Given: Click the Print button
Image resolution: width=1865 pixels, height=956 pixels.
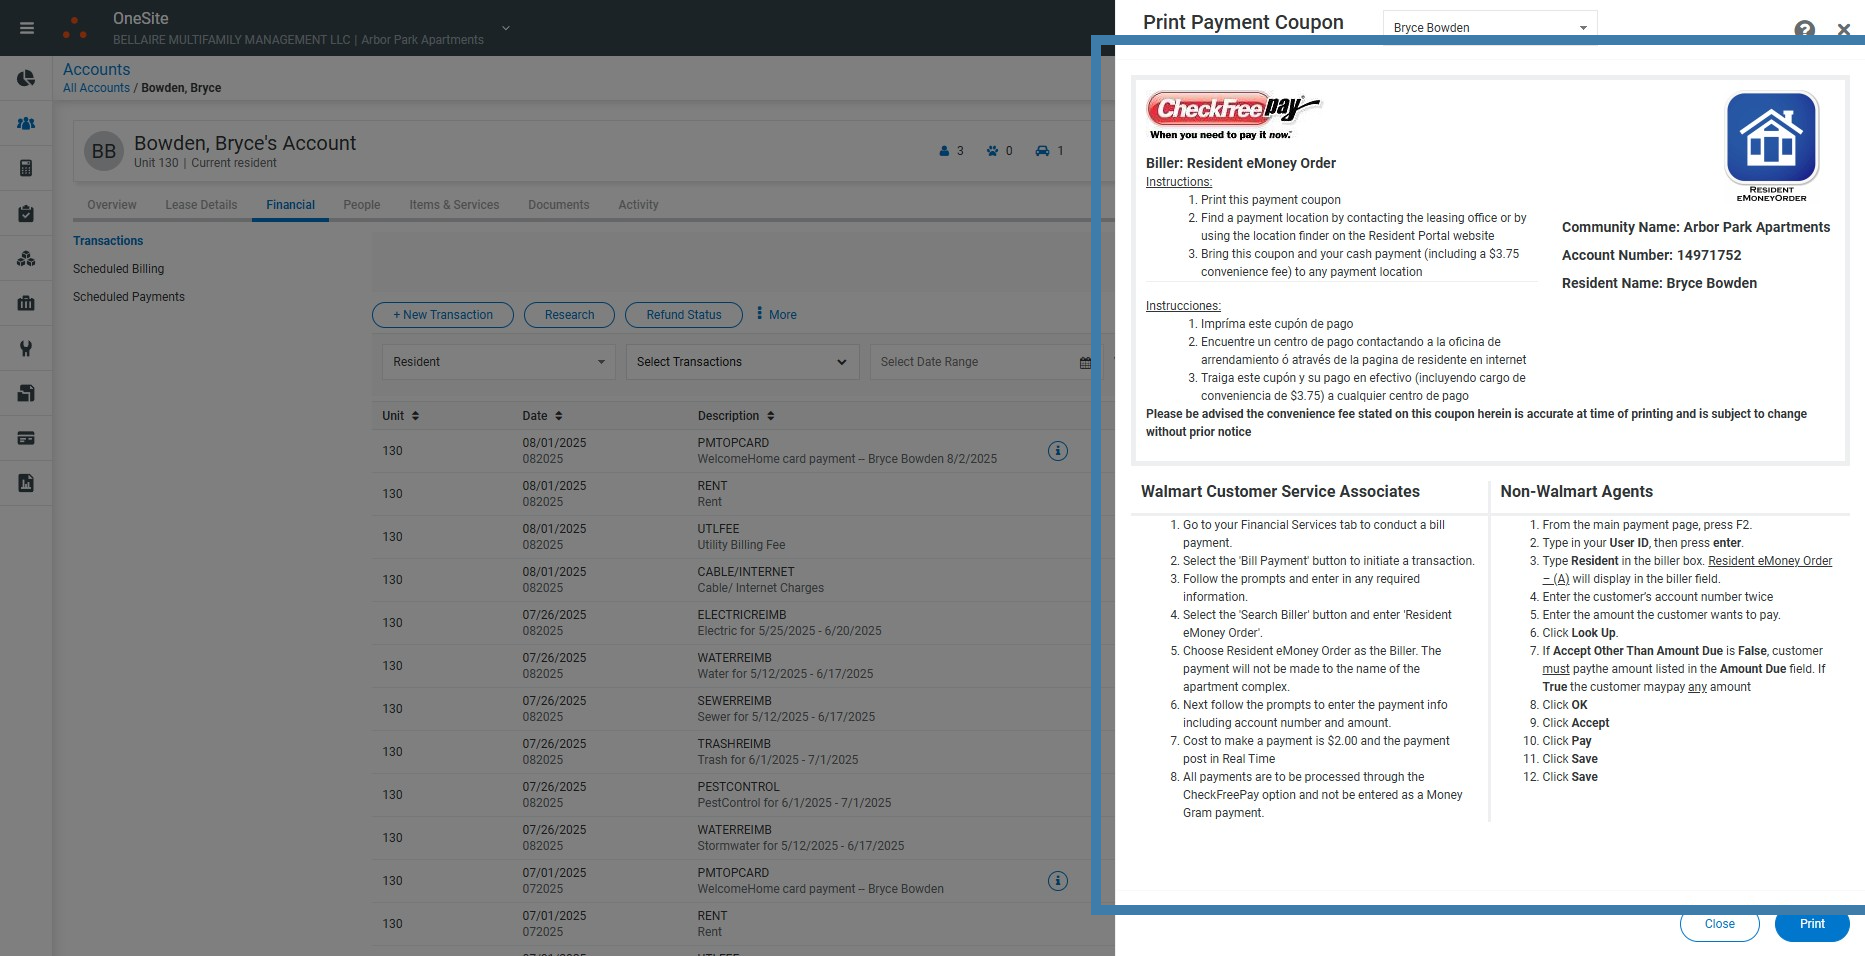Looking at the screenshot, I should [1812, 924].
